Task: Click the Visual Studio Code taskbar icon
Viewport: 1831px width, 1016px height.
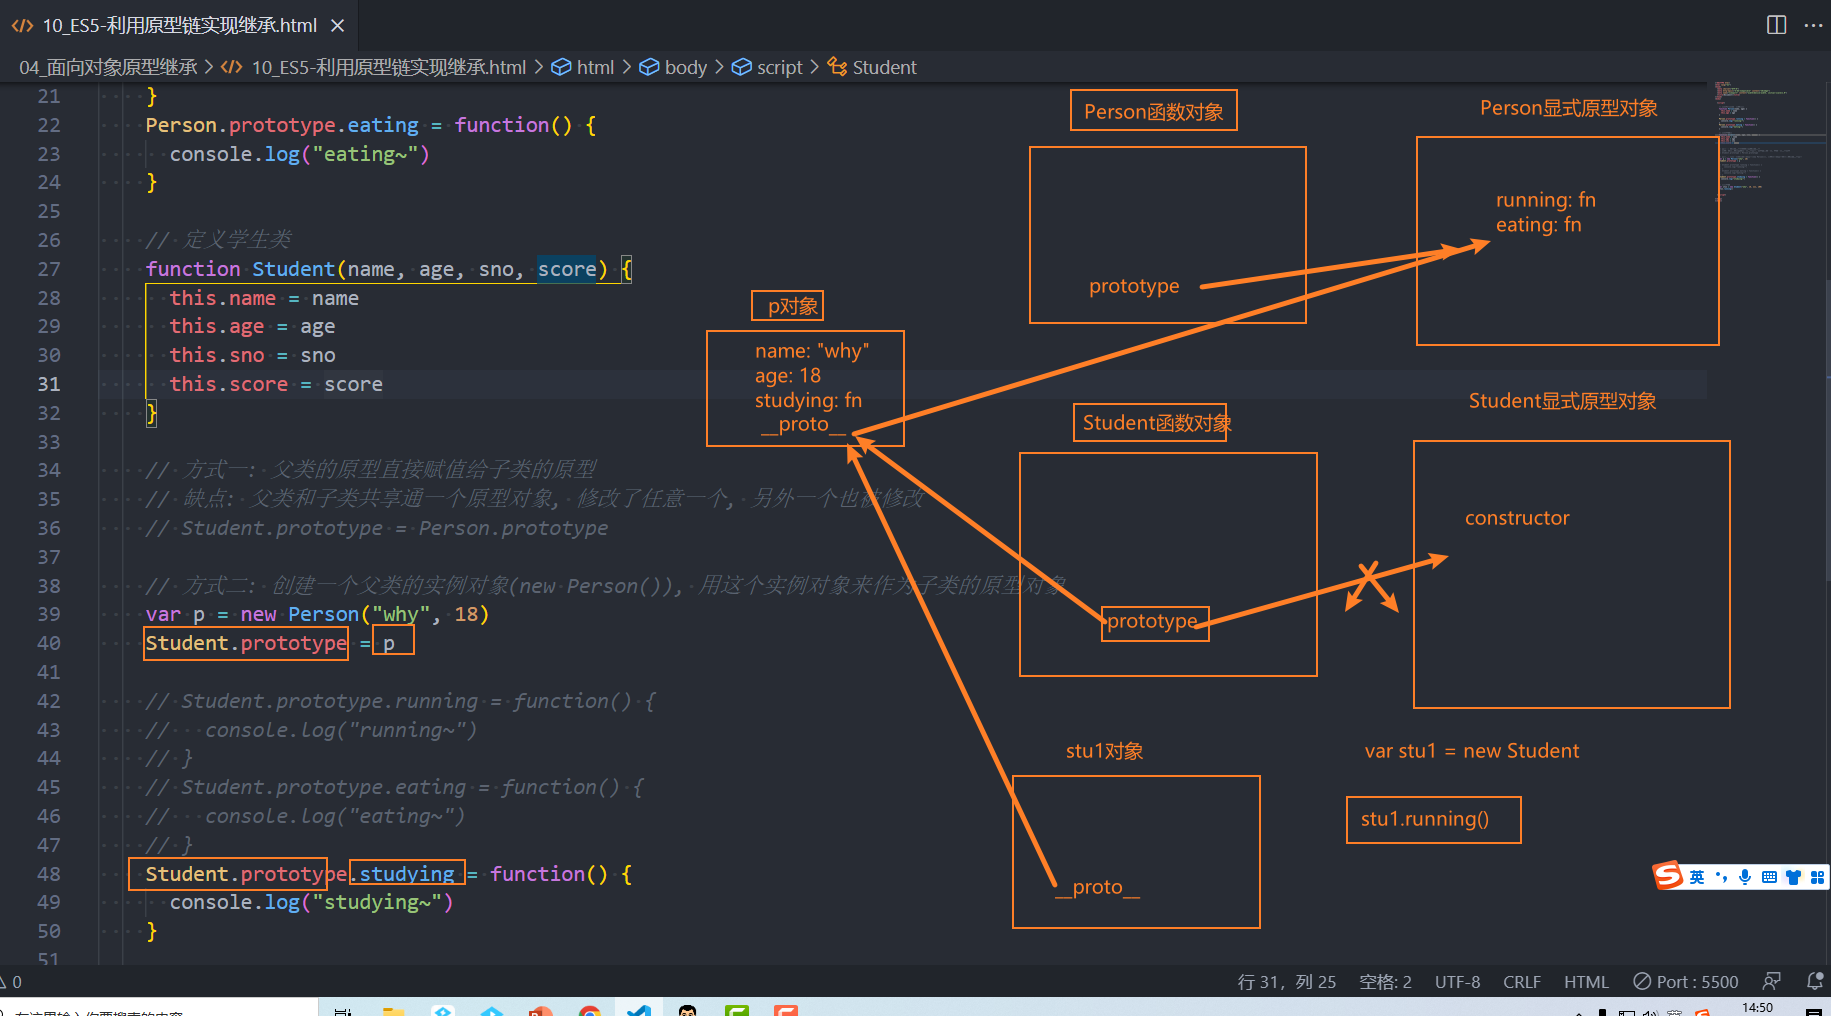Action: pyautogui.click(x=638, y=1010)
